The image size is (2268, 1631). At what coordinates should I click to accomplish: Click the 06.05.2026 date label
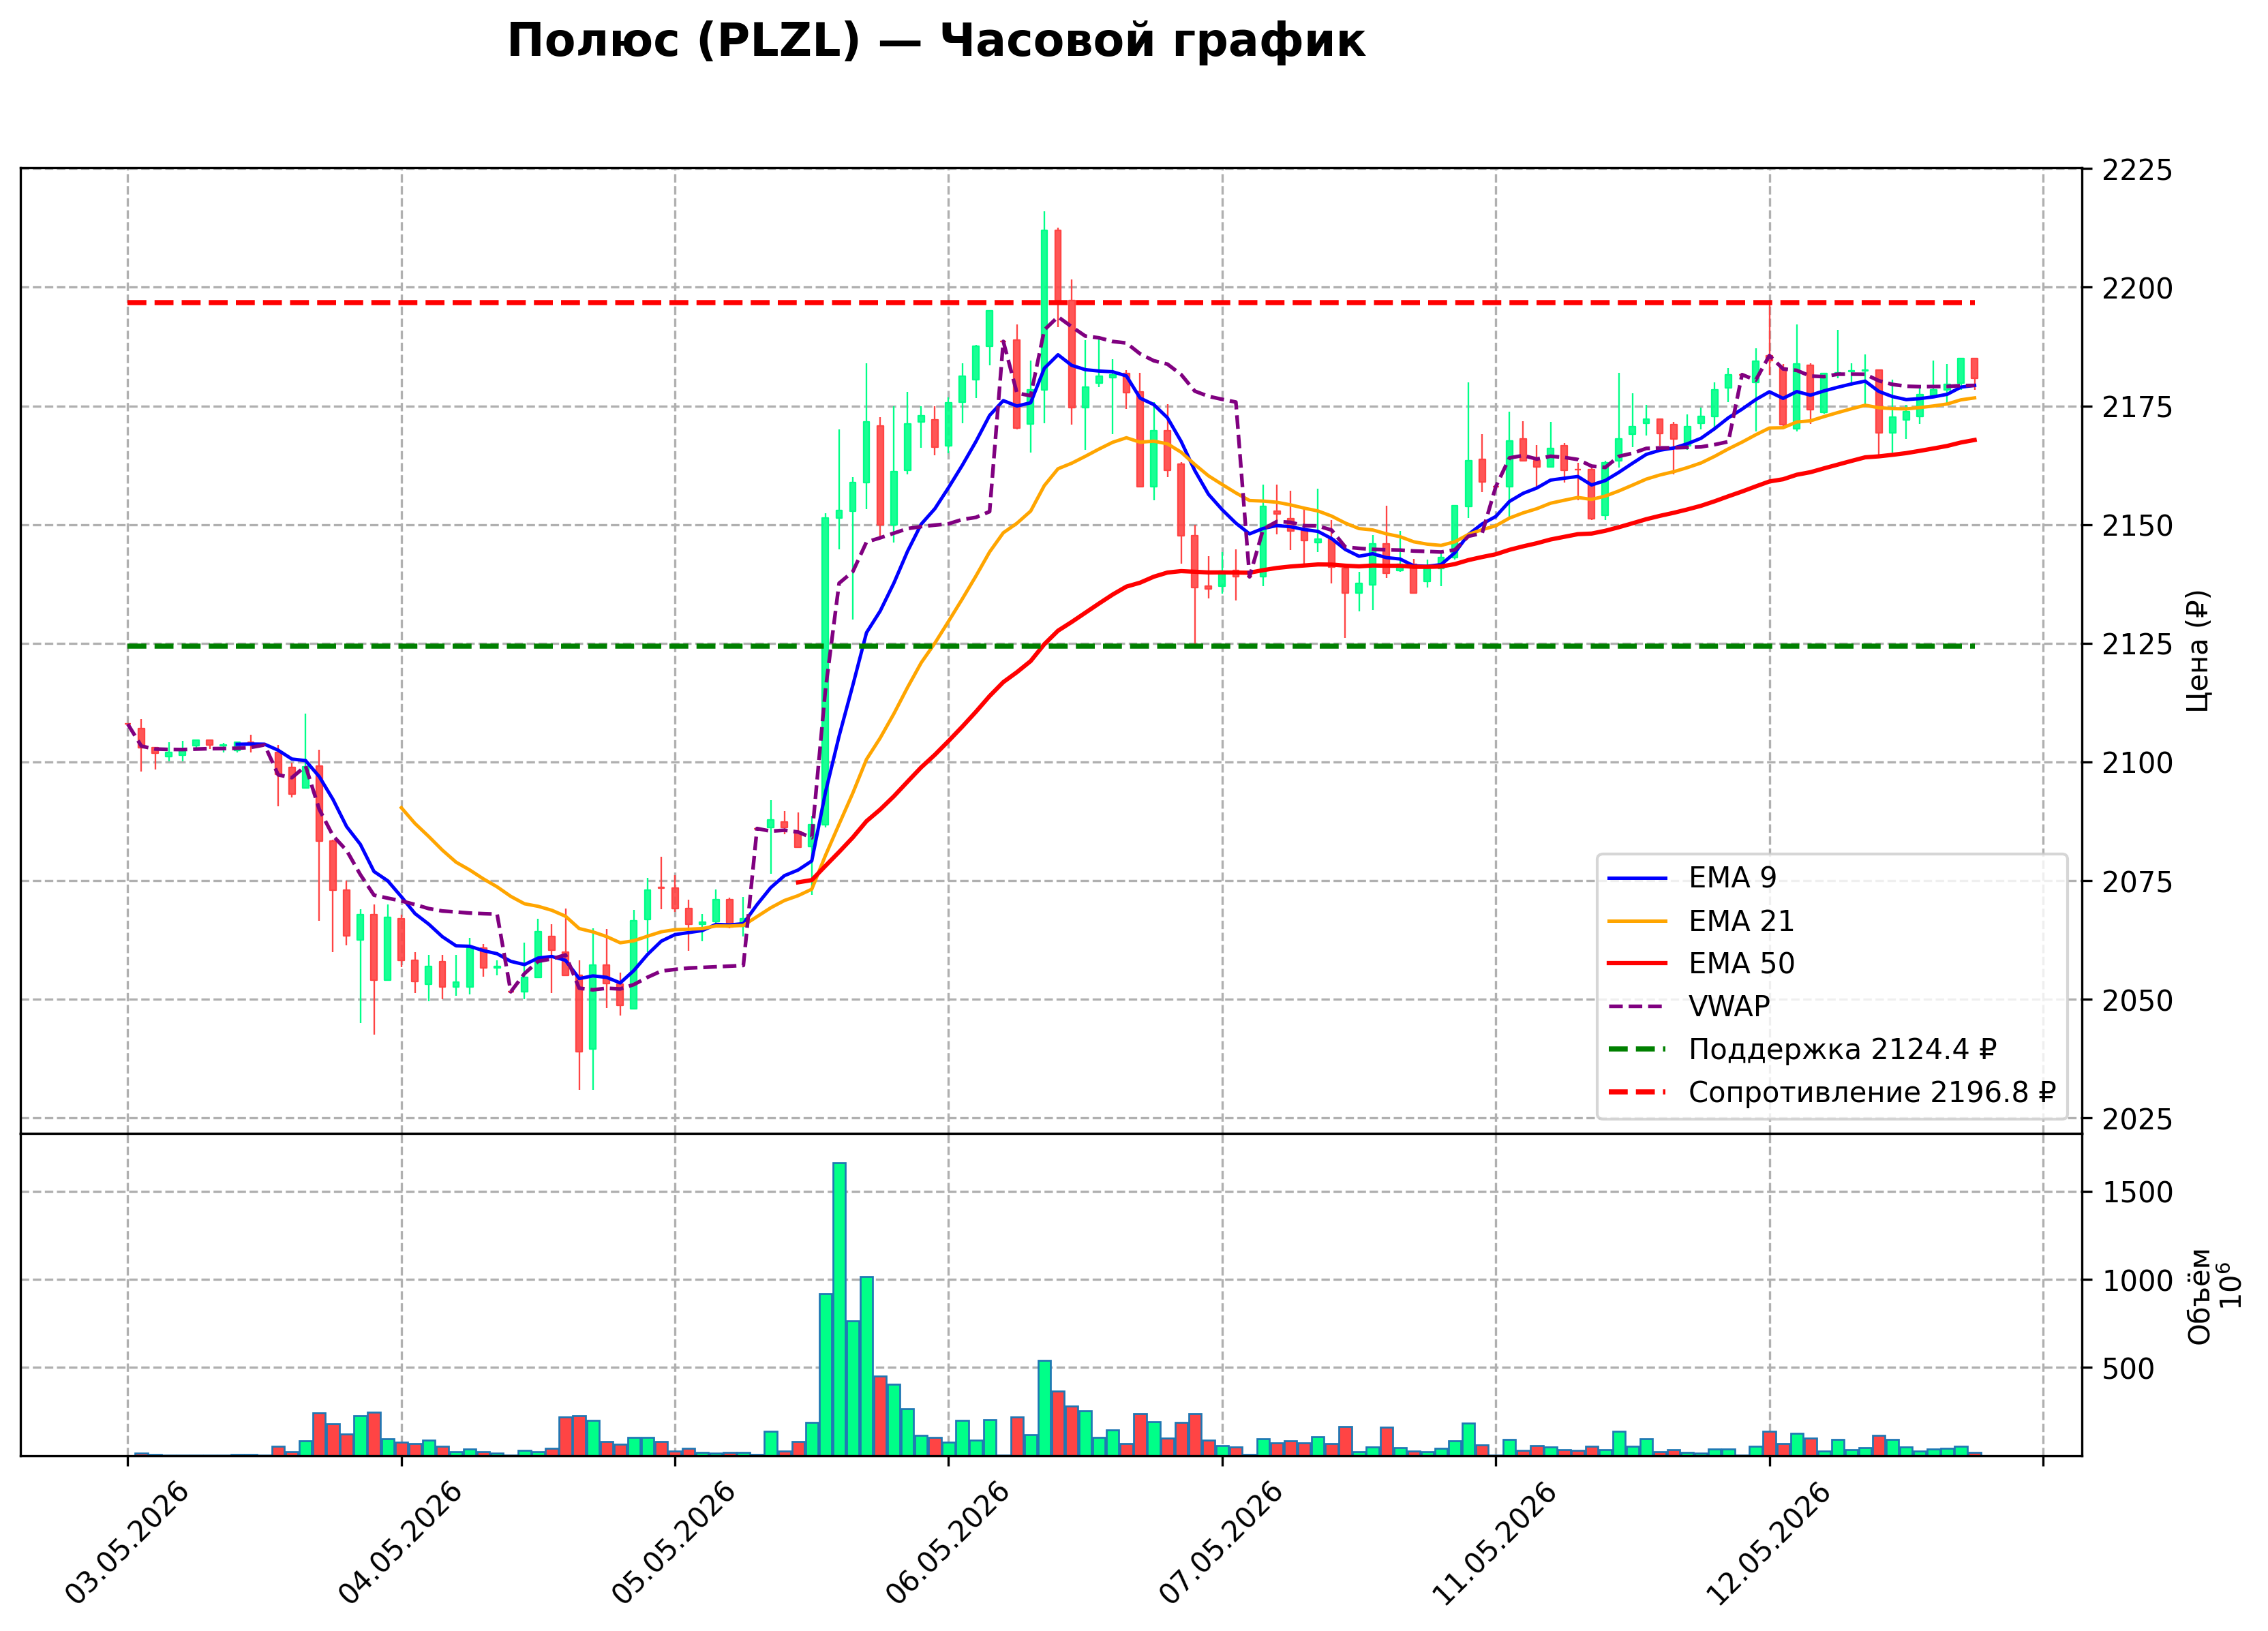pyautogui.click(x=948, y=1545)
